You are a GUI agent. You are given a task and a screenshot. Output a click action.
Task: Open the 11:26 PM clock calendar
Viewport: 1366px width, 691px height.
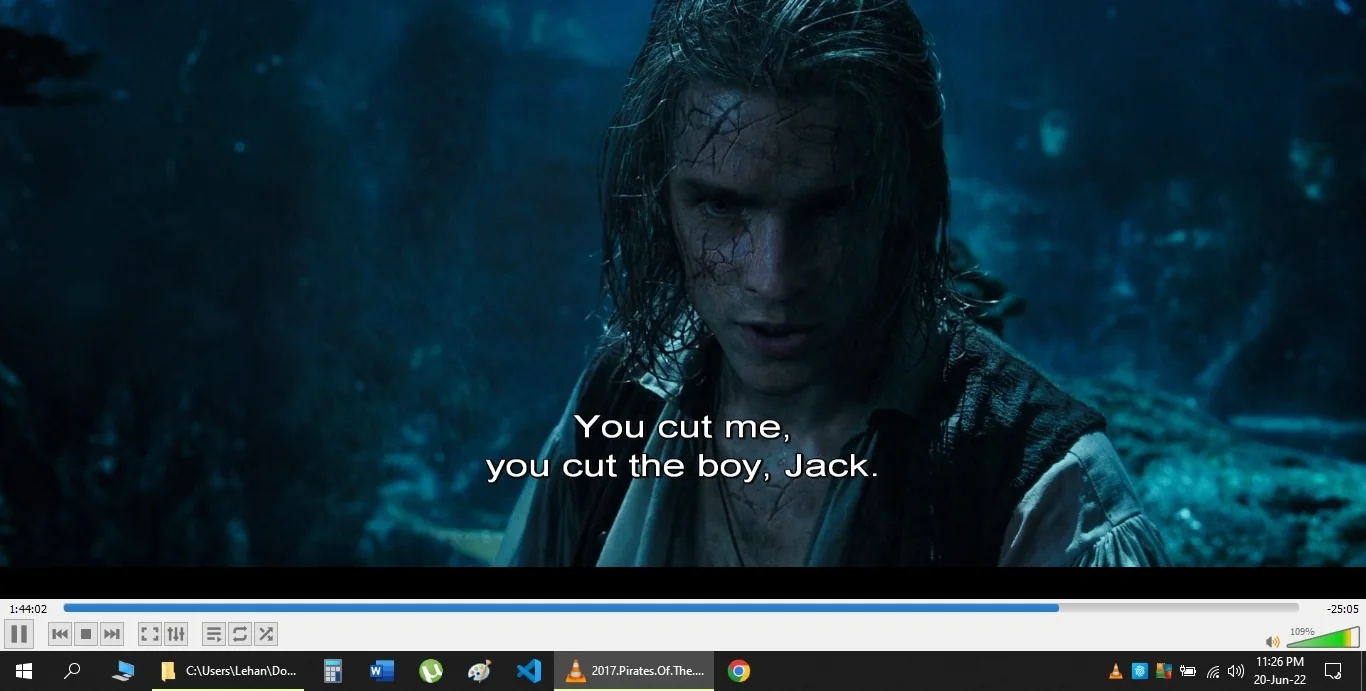1280,671
